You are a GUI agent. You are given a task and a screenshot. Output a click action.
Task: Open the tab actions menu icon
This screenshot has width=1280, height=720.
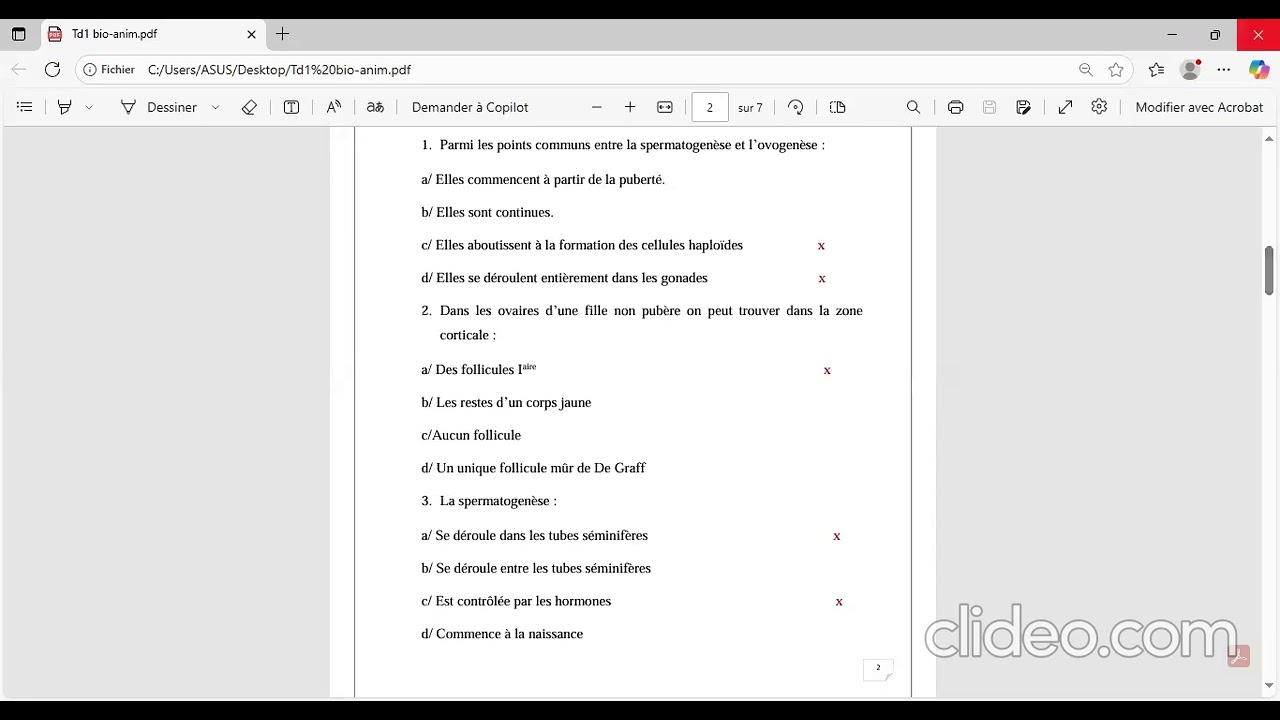[18, 34]
